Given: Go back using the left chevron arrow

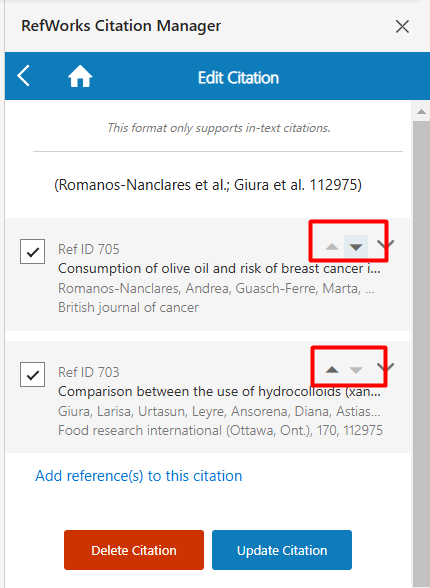Looking at the screenshot, I should [23, 76].
